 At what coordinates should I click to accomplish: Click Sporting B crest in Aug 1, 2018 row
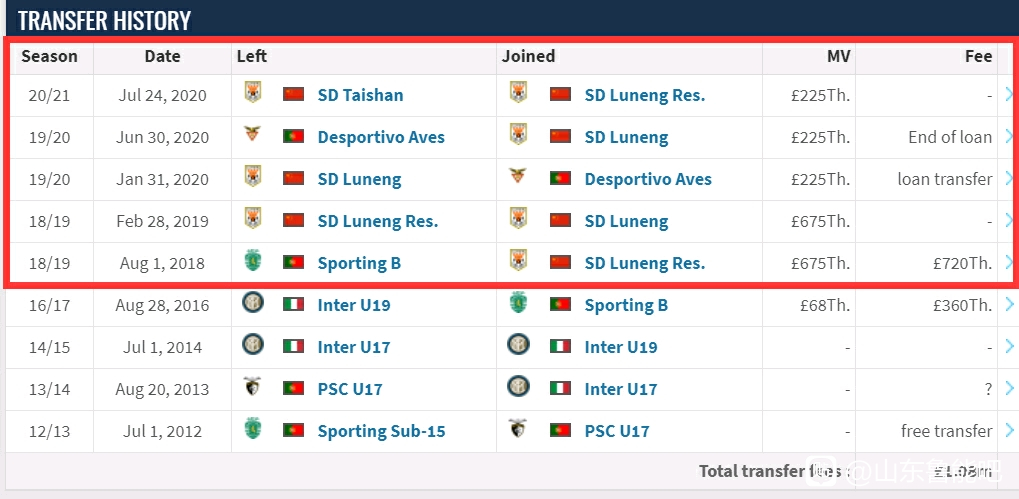(x=252, y=261)
